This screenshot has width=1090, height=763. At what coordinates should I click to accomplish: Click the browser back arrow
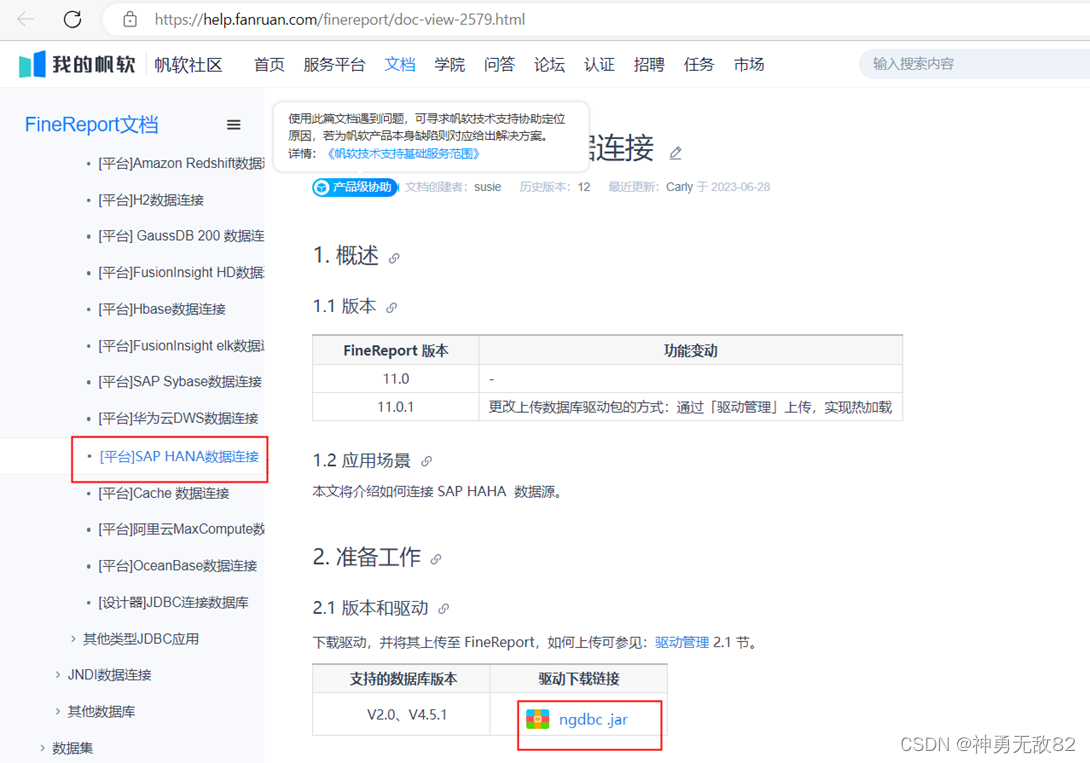pyautogui.click(x=25, y=19)
